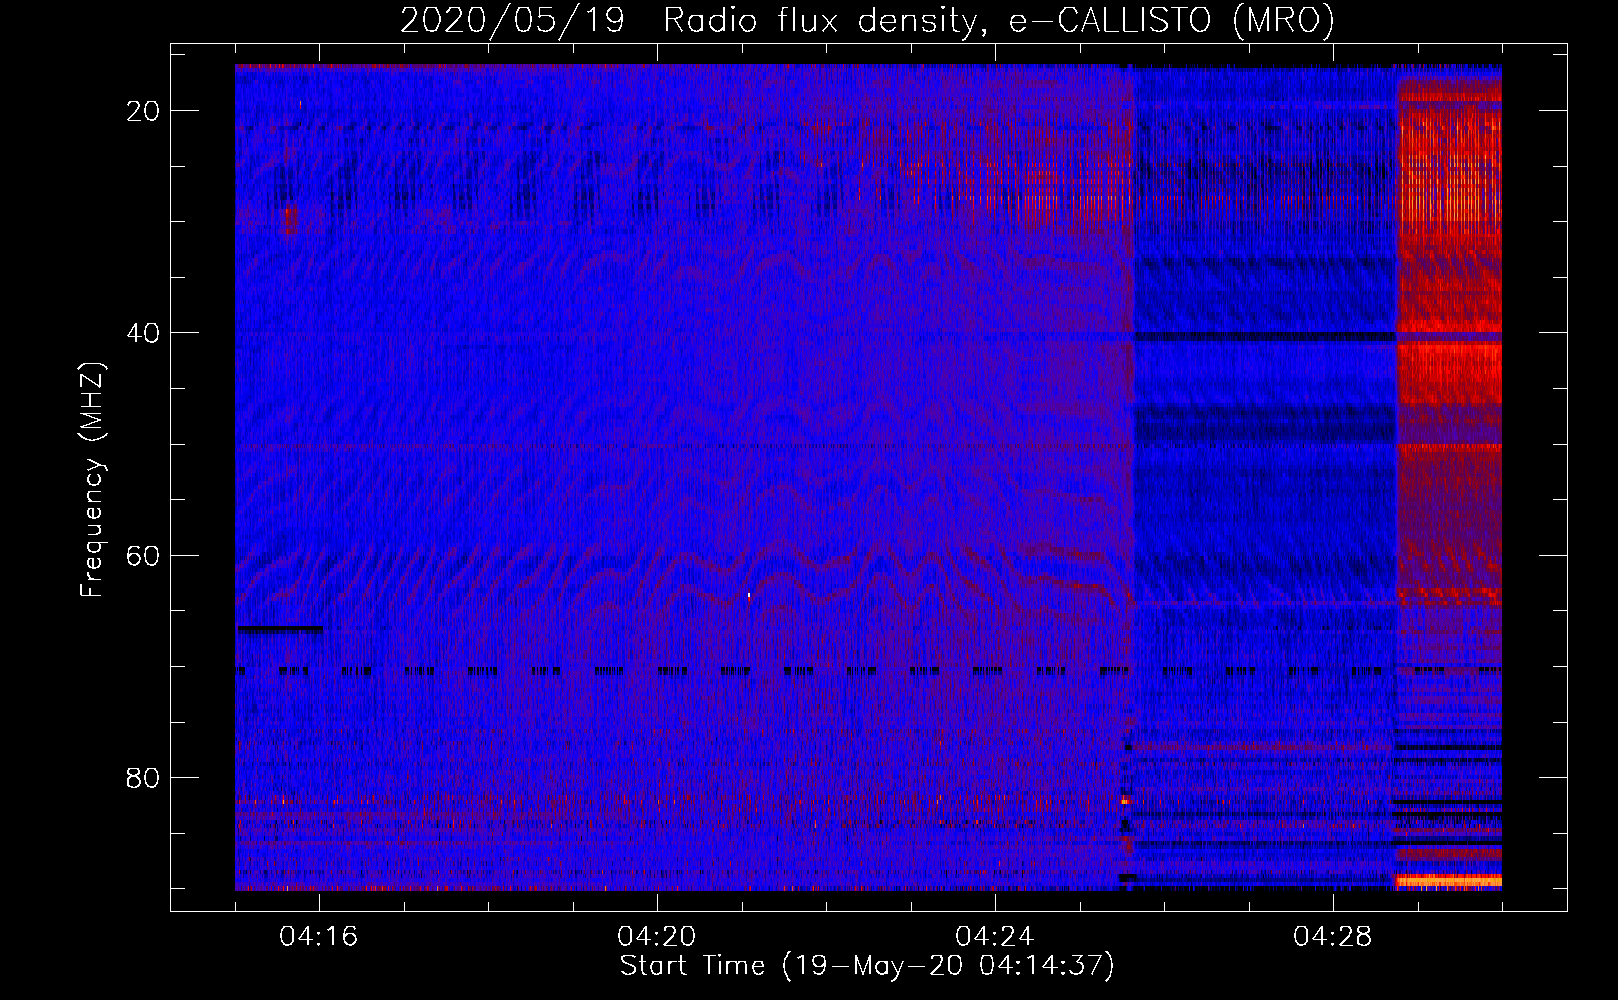The height and width of the screenshot is (1000, 1618).
Task: Click the '04:16' time tick label
Action: (319, 937)
